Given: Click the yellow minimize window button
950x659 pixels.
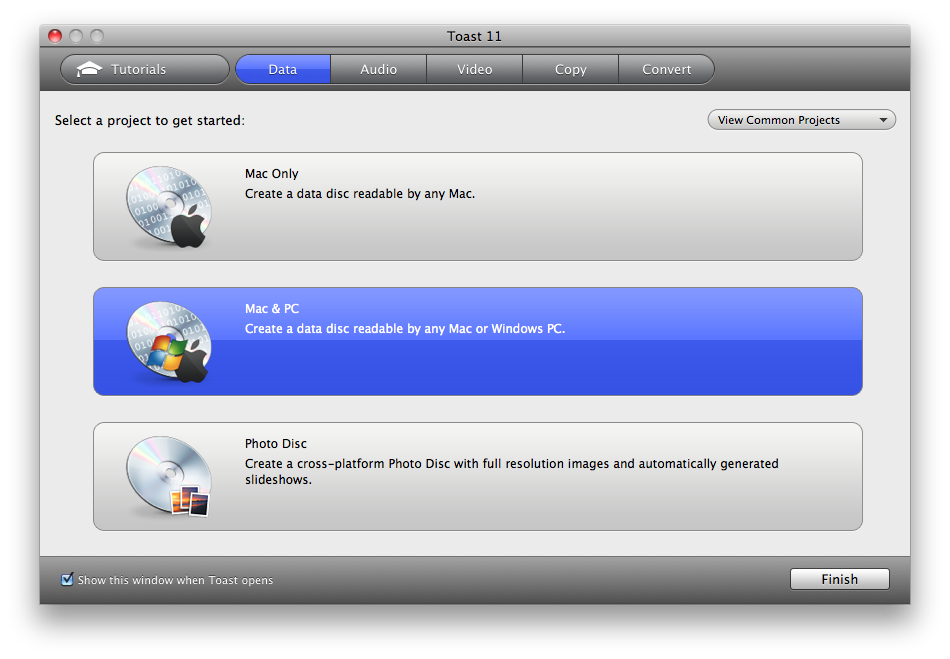Looking at the screenshot, I should (x=76, y=36).
